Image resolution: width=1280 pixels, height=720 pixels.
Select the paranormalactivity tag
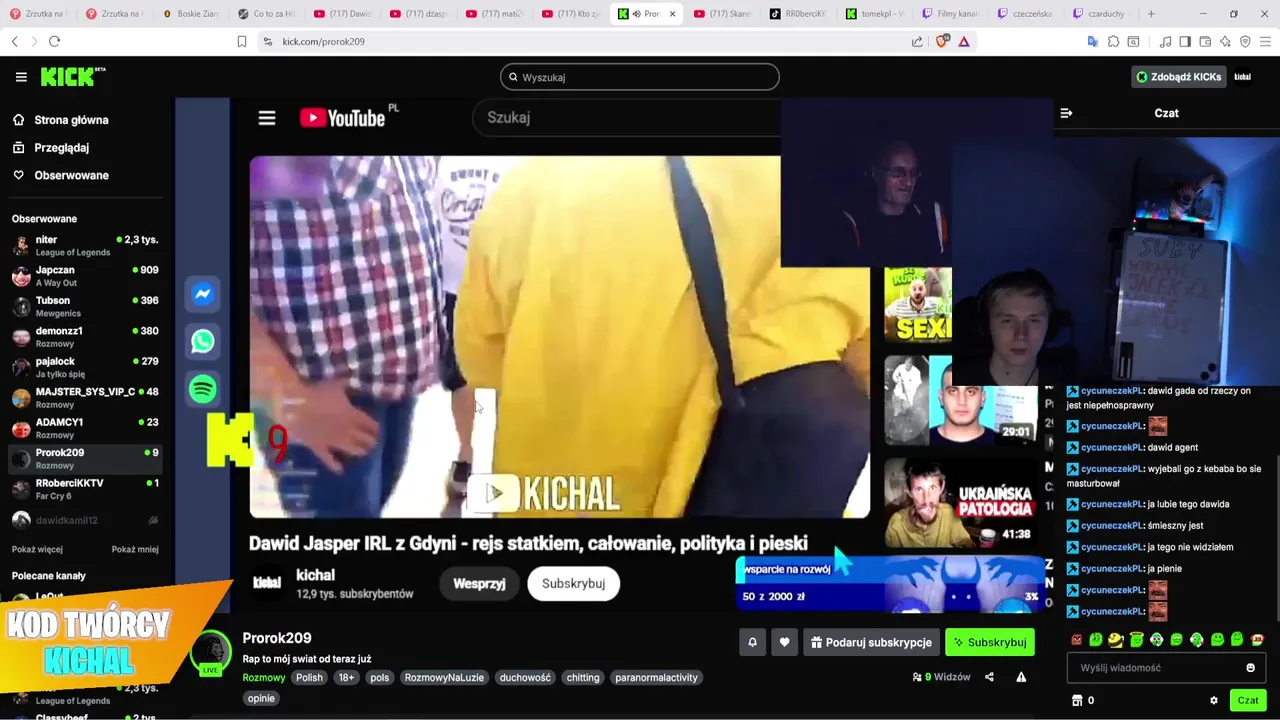click(x=656, y=678)
